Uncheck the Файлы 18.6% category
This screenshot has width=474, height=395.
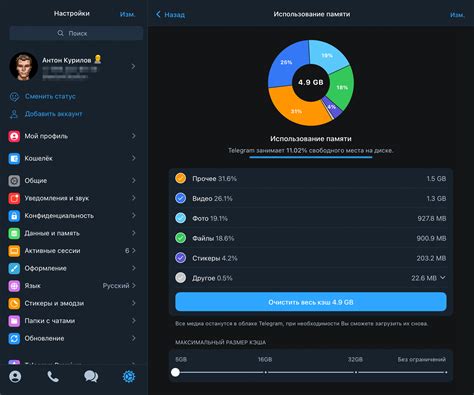point(180,238)
